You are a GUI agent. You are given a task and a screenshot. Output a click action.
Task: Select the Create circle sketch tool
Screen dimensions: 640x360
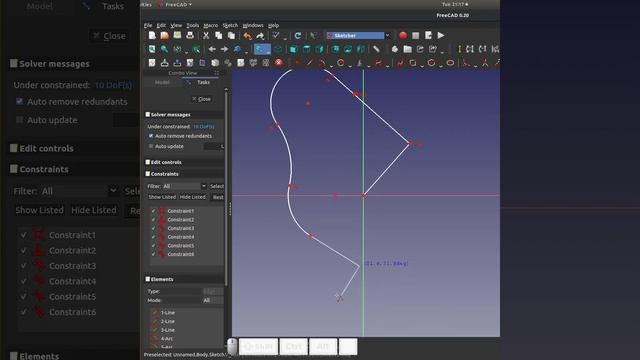[x=340, y=63]
